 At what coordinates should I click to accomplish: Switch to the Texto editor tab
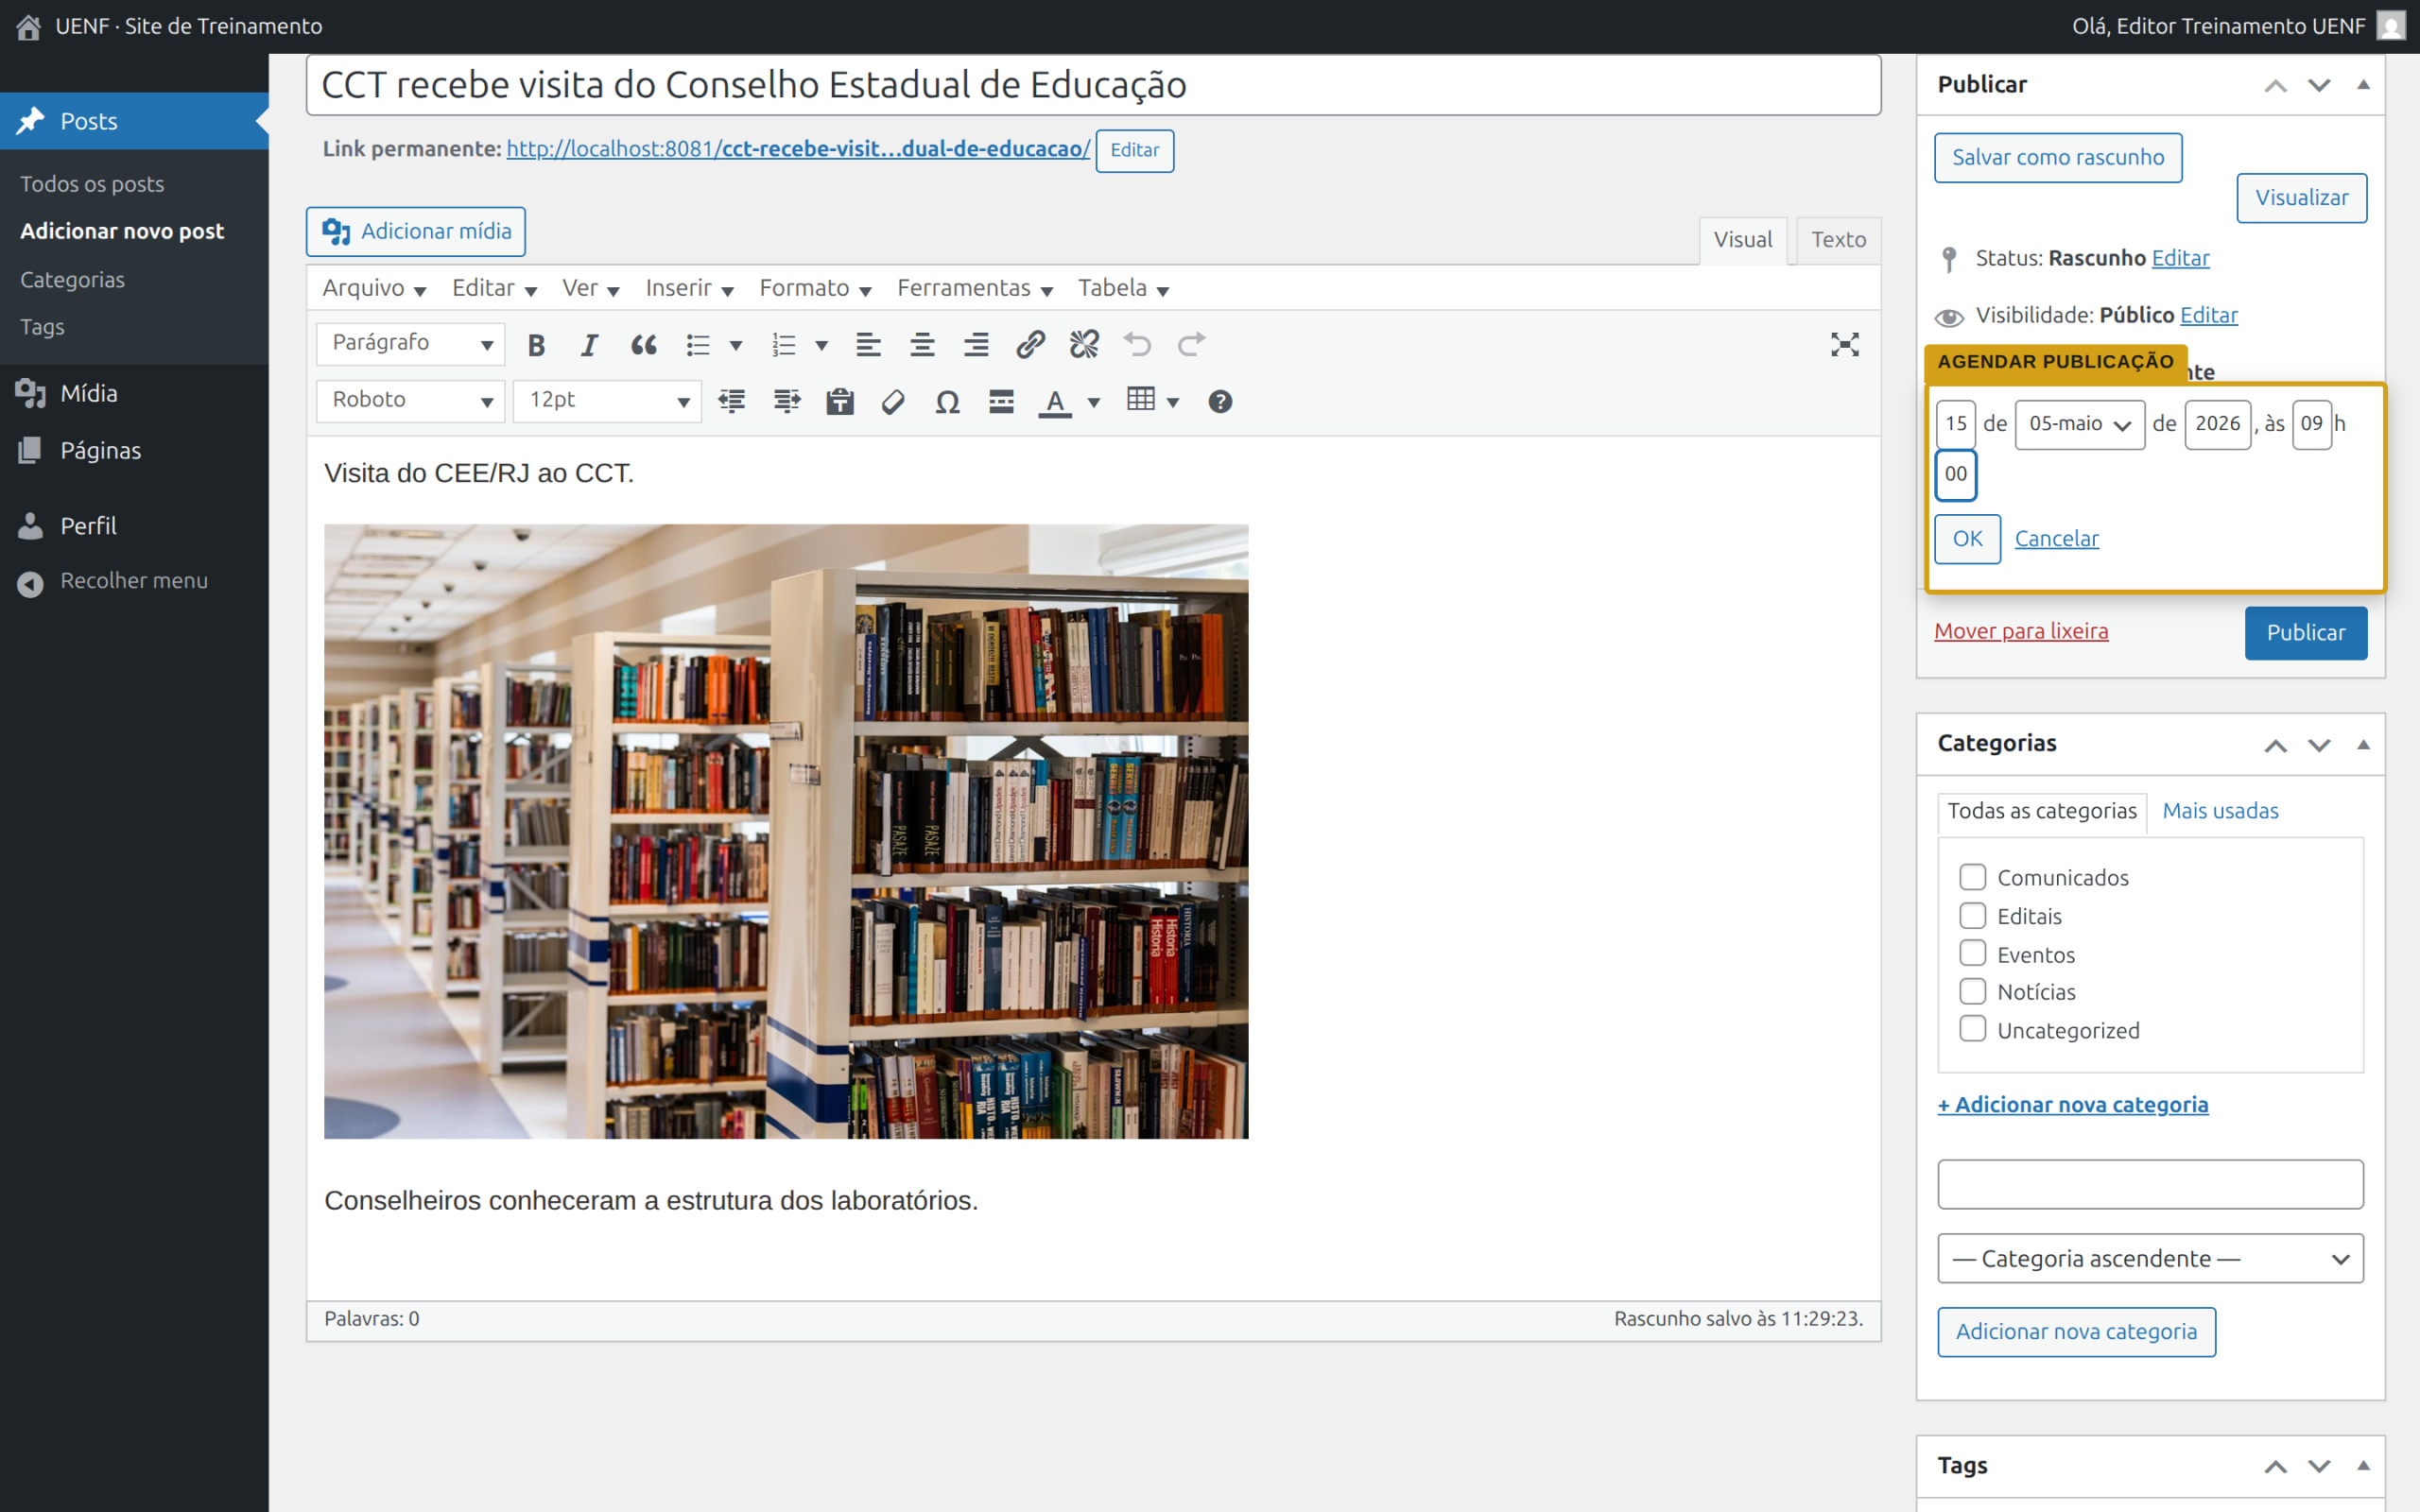[1838, 240]
